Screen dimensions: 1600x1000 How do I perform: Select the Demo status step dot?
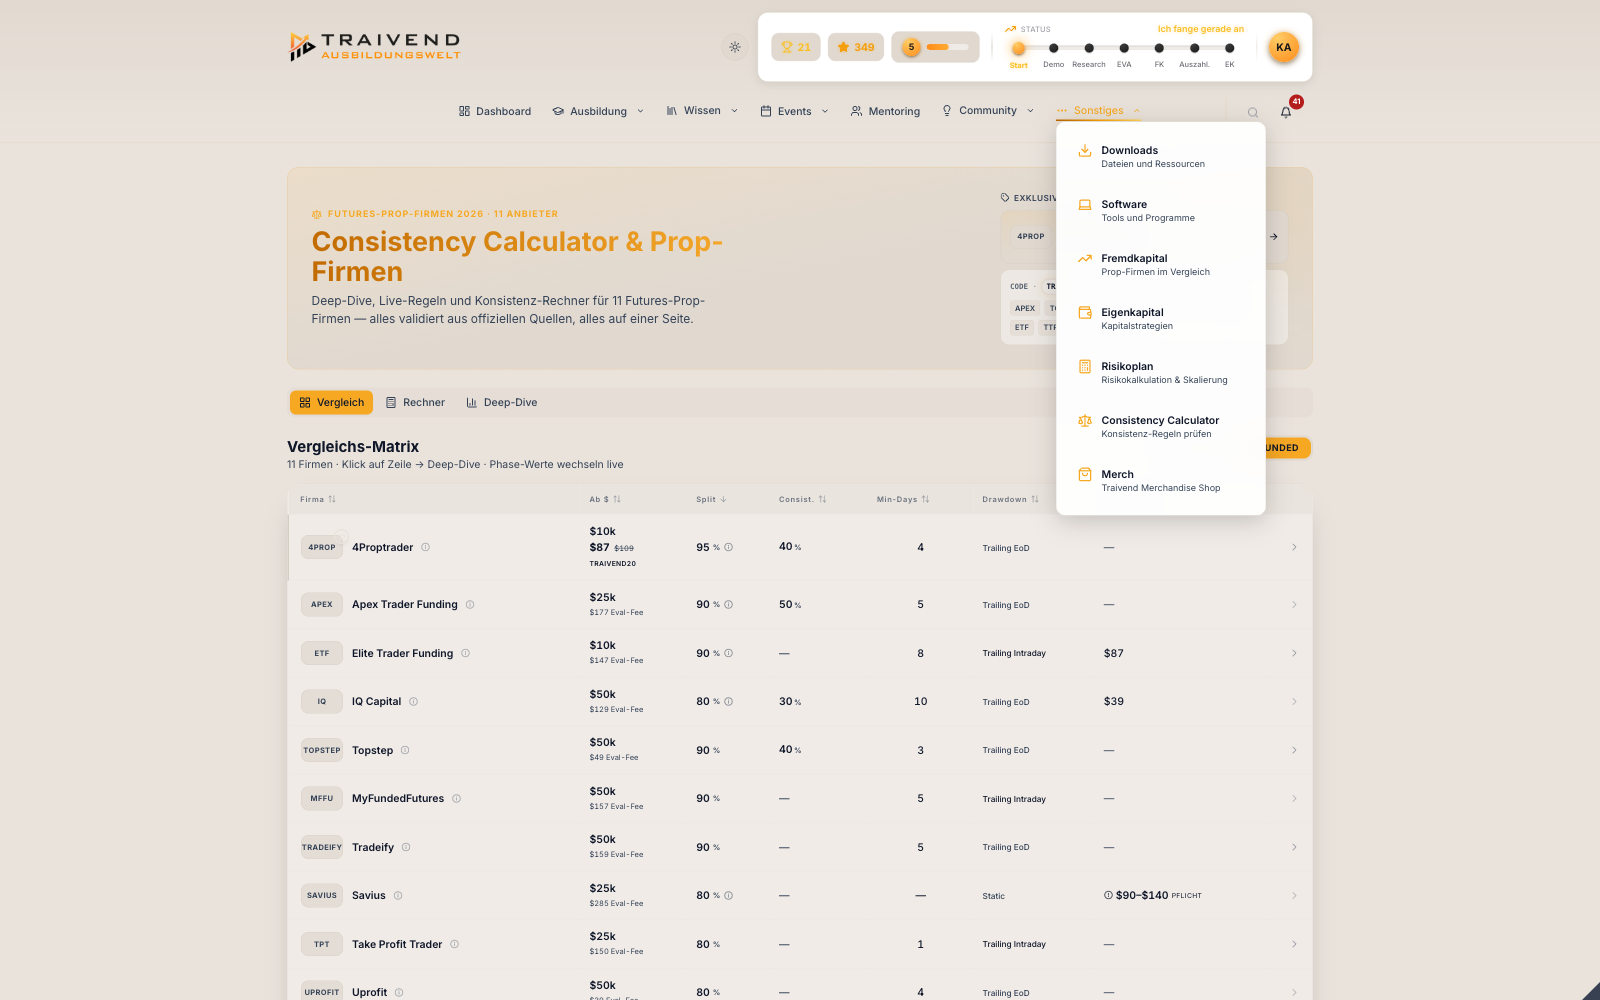(1053, 48)
